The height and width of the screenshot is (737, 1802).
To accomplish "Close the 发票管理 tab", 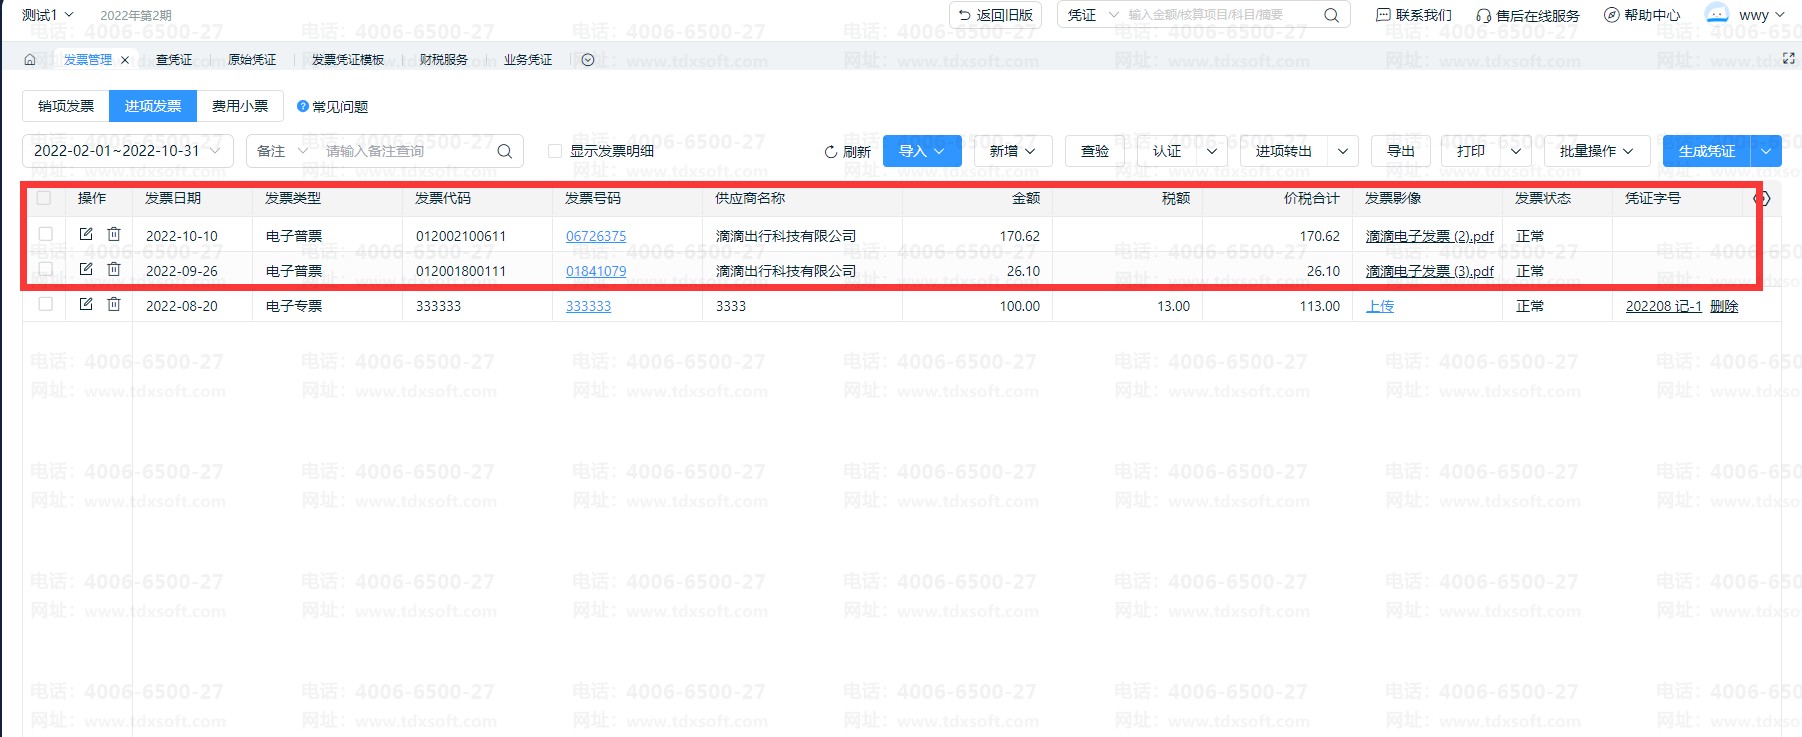I will 125,60.
